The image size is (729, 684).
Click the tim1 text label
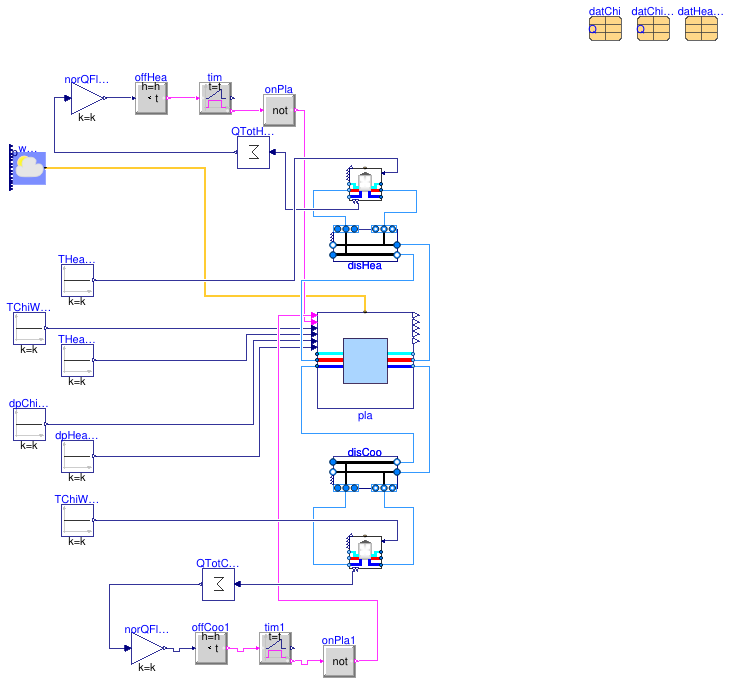[274, 627]
